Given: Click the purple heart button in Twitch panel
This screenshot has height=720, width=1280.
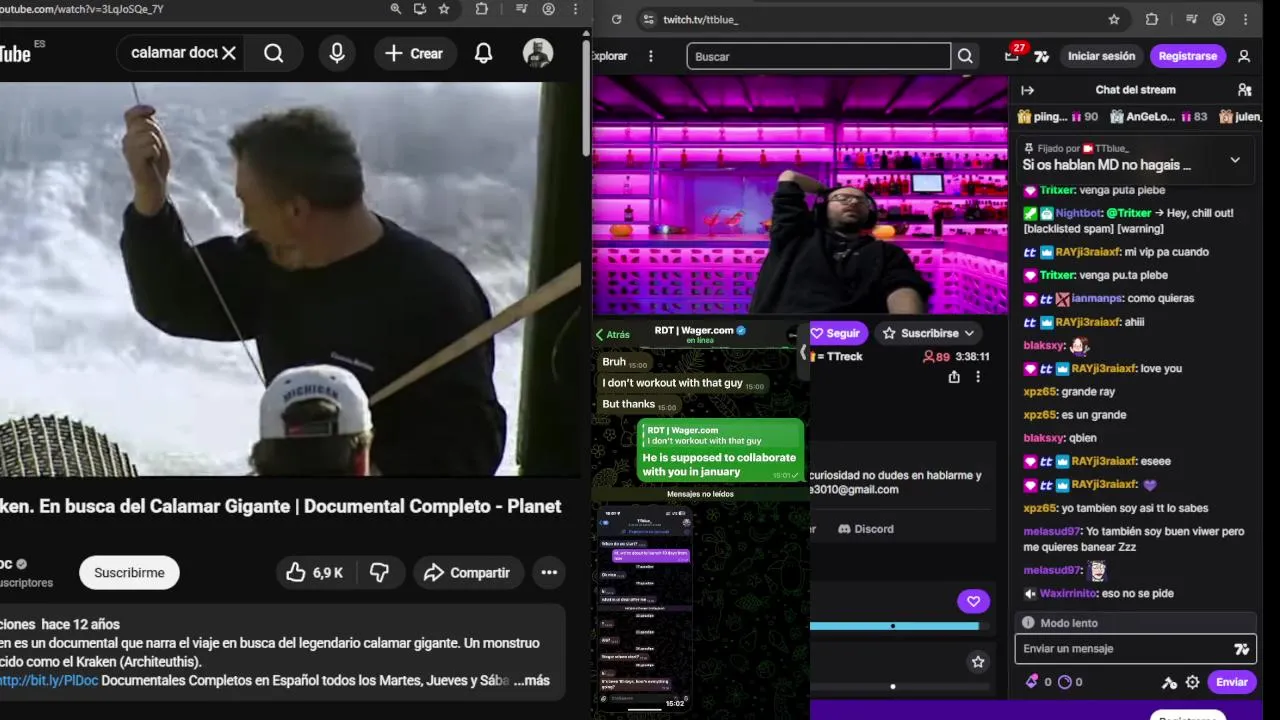Looking at the screenshot, I should click(x=973, y=601).
